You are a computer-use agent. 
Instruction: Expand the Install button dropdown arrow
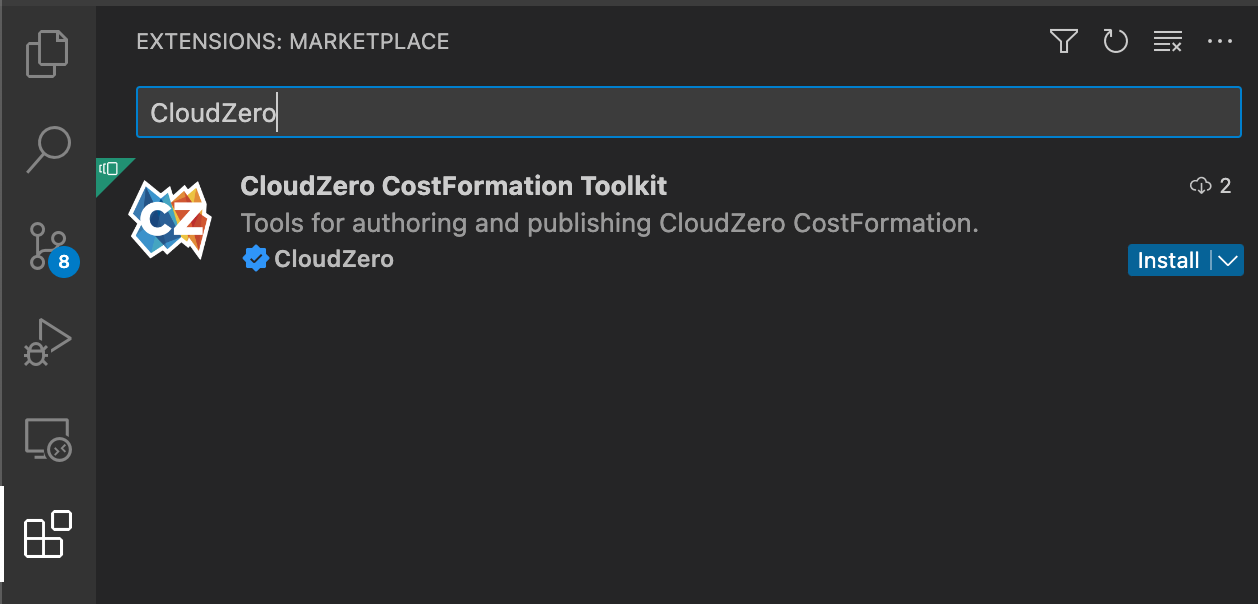point(1228,260)
